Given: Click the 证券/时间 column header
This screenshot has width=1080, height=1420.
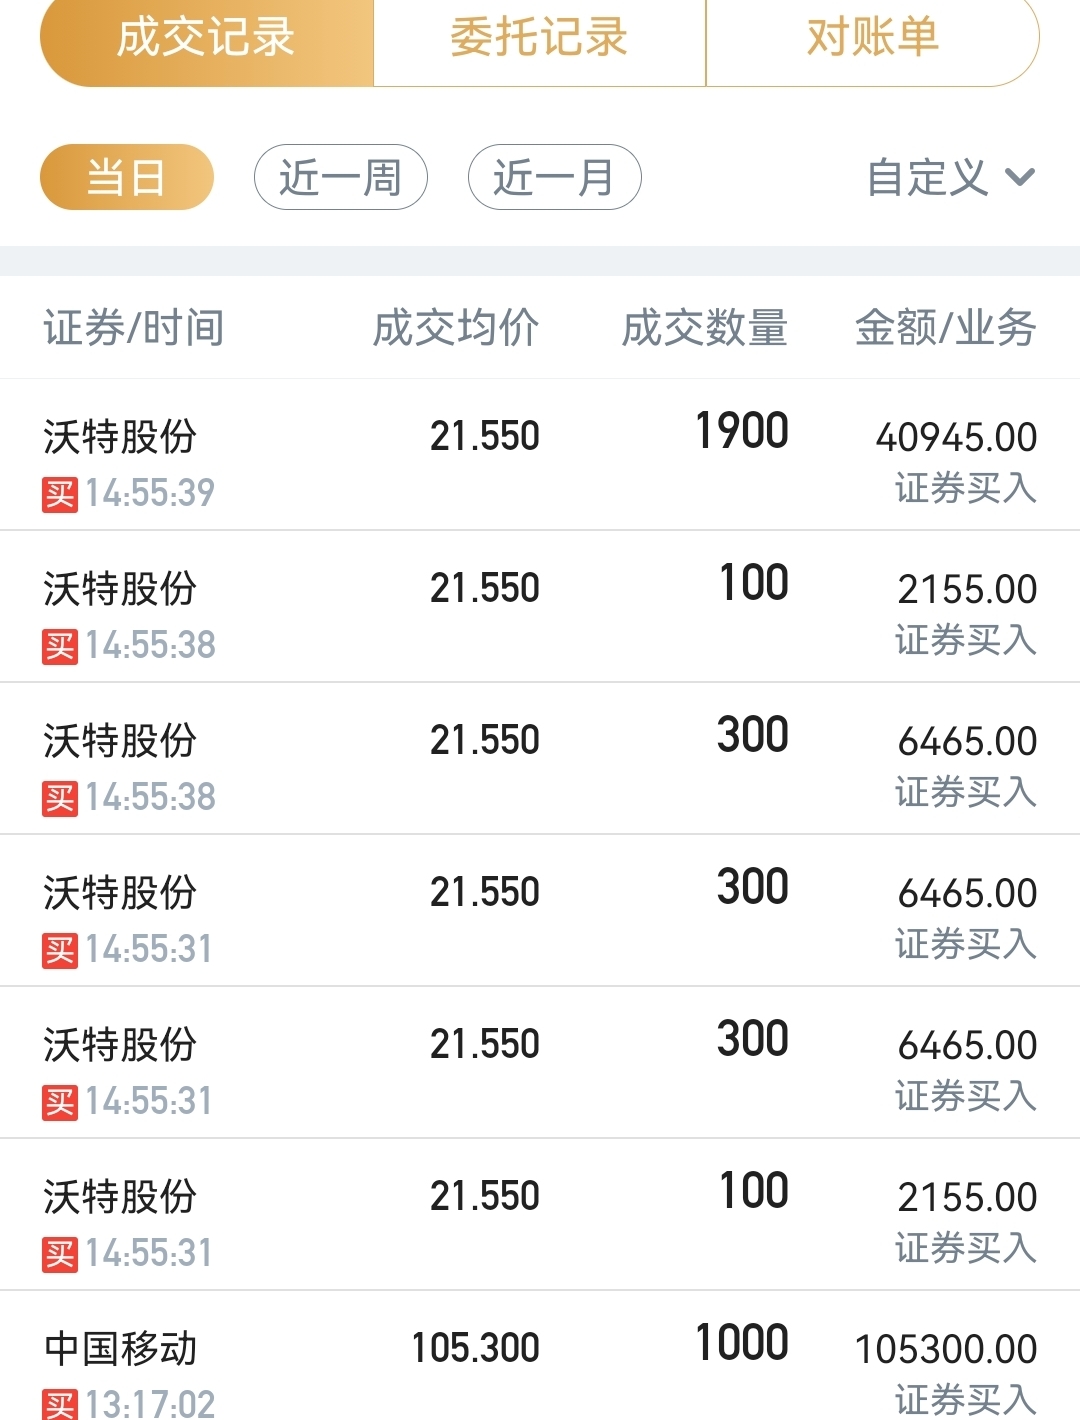Looking at the screenshot, I should tap(134, 328).
